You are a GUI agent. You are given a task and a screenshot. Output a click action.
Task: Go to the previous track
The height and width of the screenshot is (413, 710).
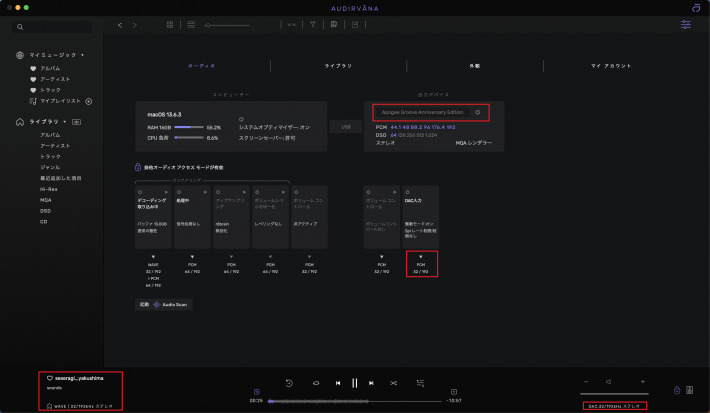click(338, 382)
